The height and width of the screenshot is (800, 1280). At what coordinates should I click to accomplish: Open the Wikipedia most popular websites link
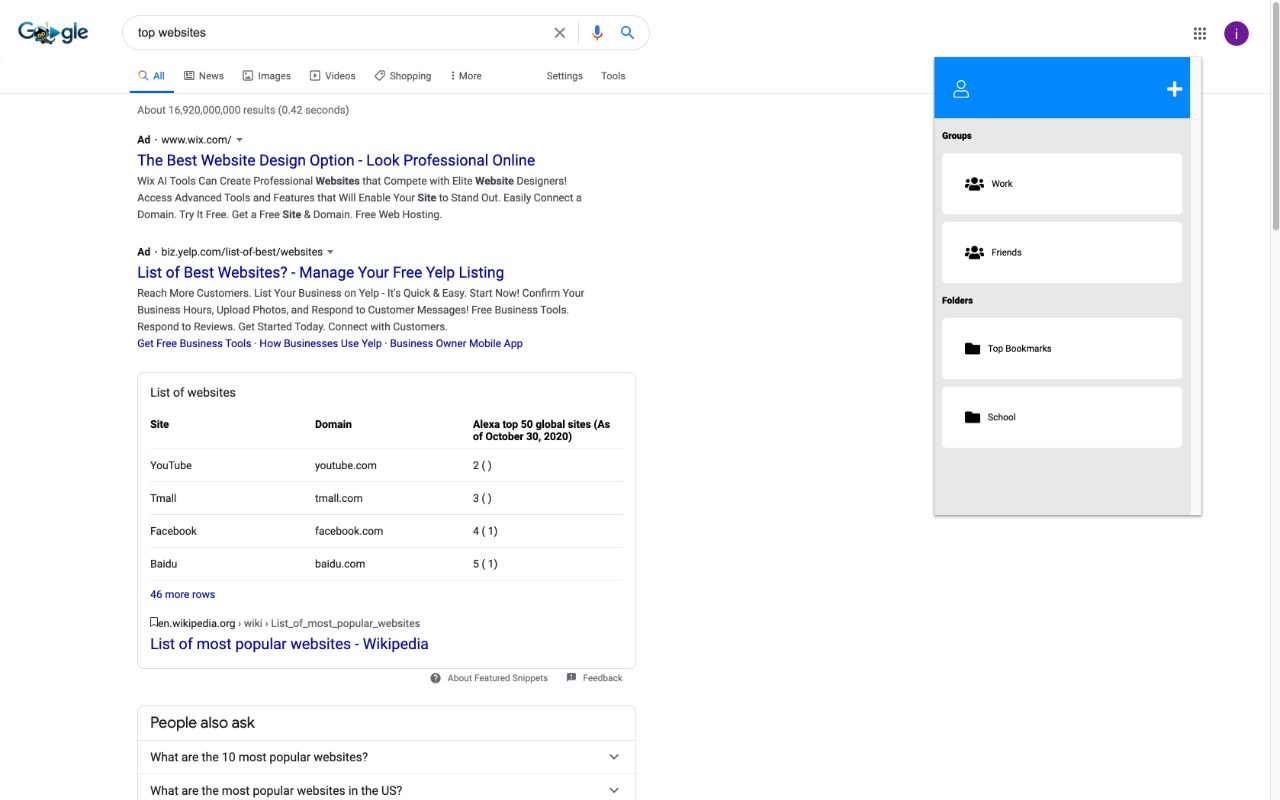[289, 644]
